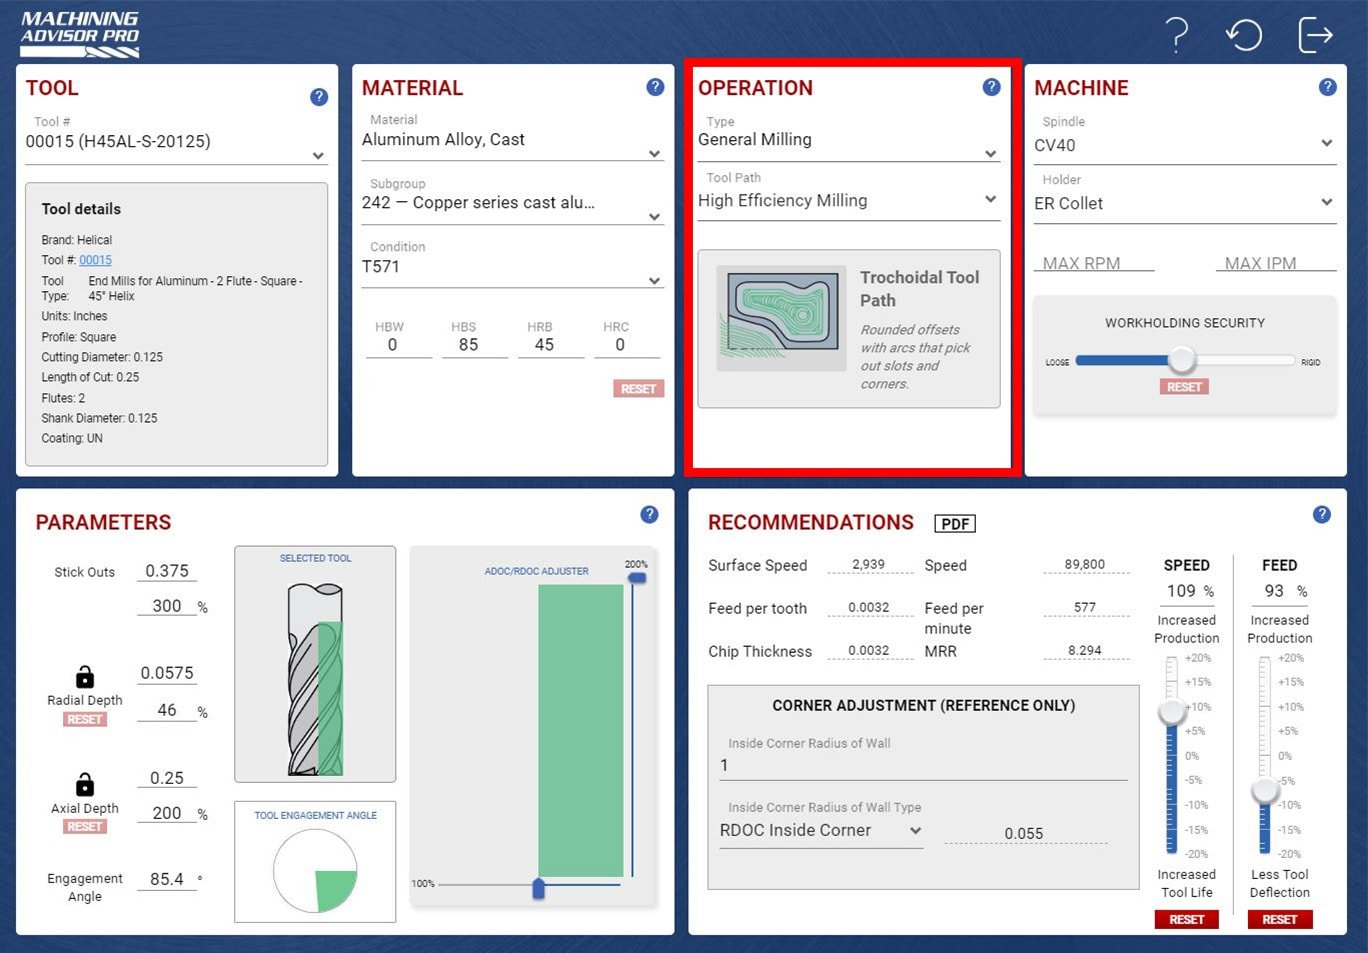The image size is (1368, 953).
Task: Reset the SPEED adjustment
Action: click(x=1186, y=919)
